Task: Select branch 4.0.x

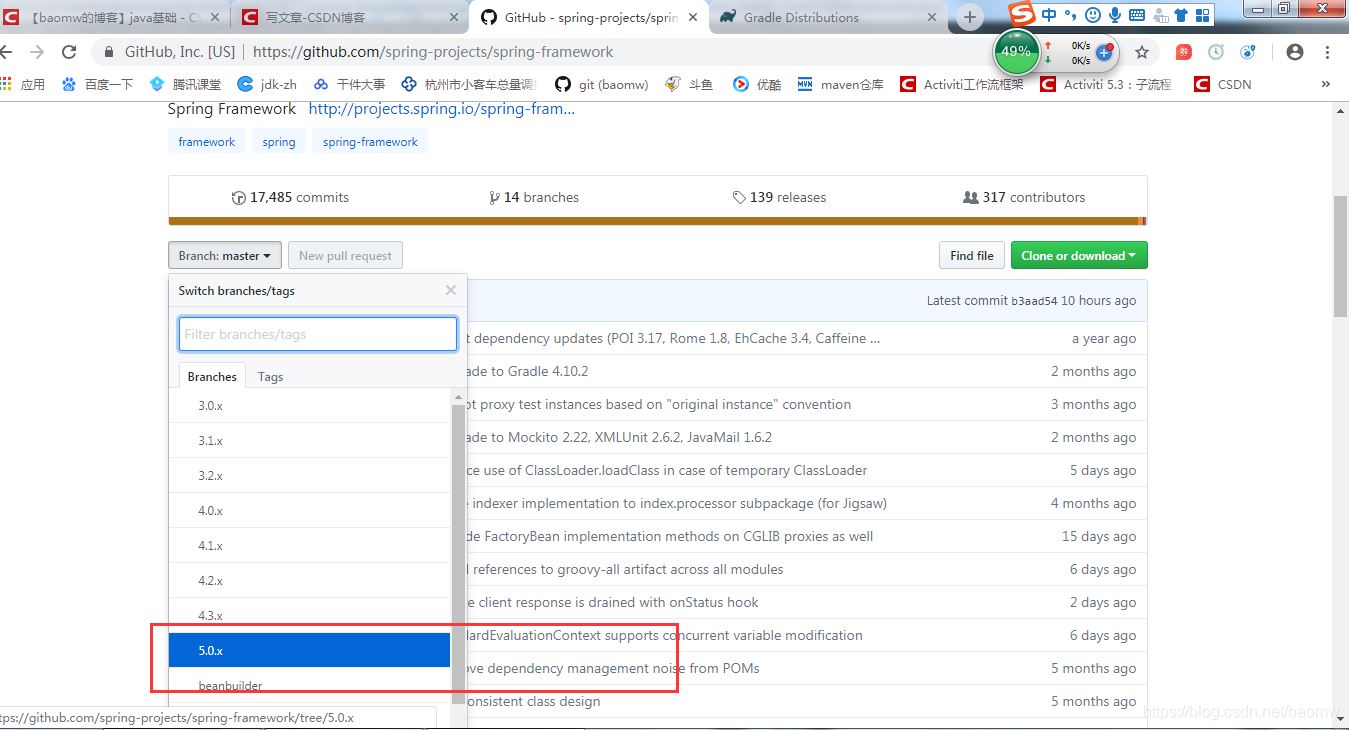Action: point(310,511)
